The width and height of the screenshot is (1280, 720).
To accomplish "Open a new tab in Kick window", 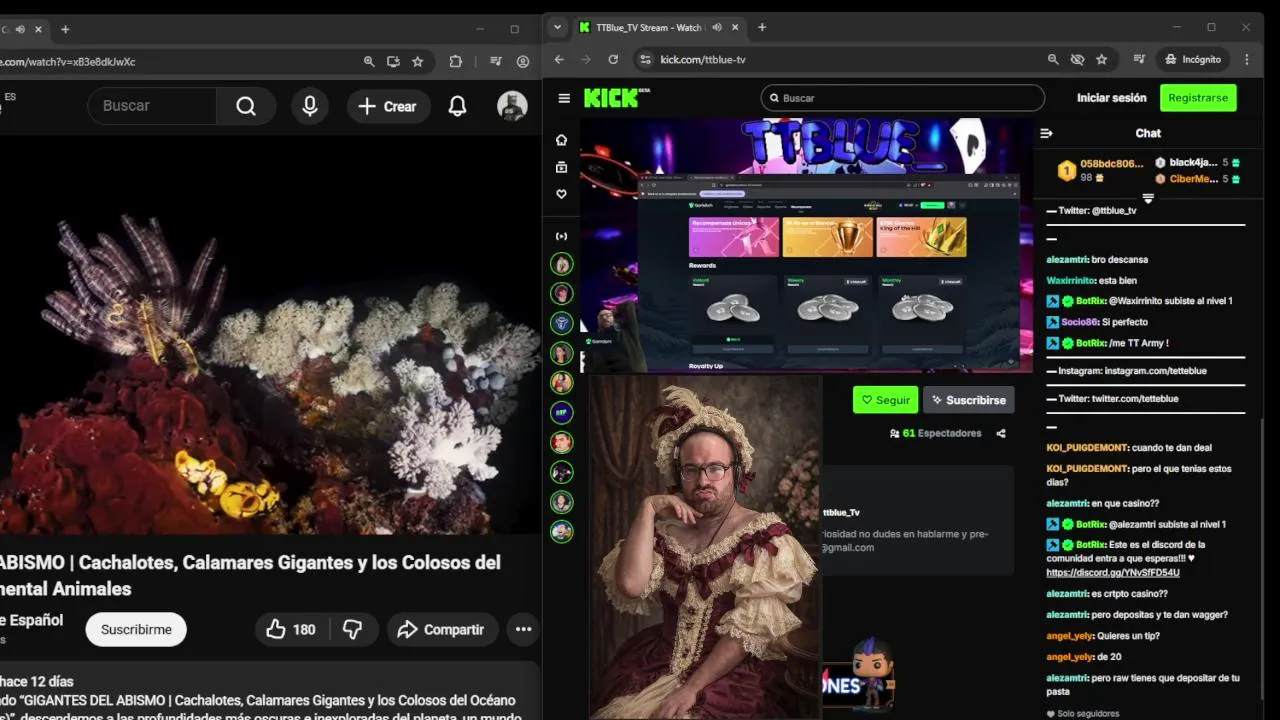I will tap(762, 27).
